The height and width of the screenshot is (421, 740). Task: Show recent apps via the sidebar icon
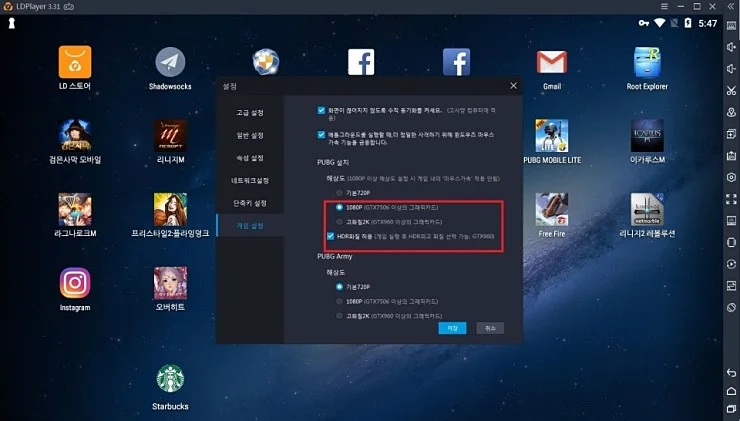731,409
